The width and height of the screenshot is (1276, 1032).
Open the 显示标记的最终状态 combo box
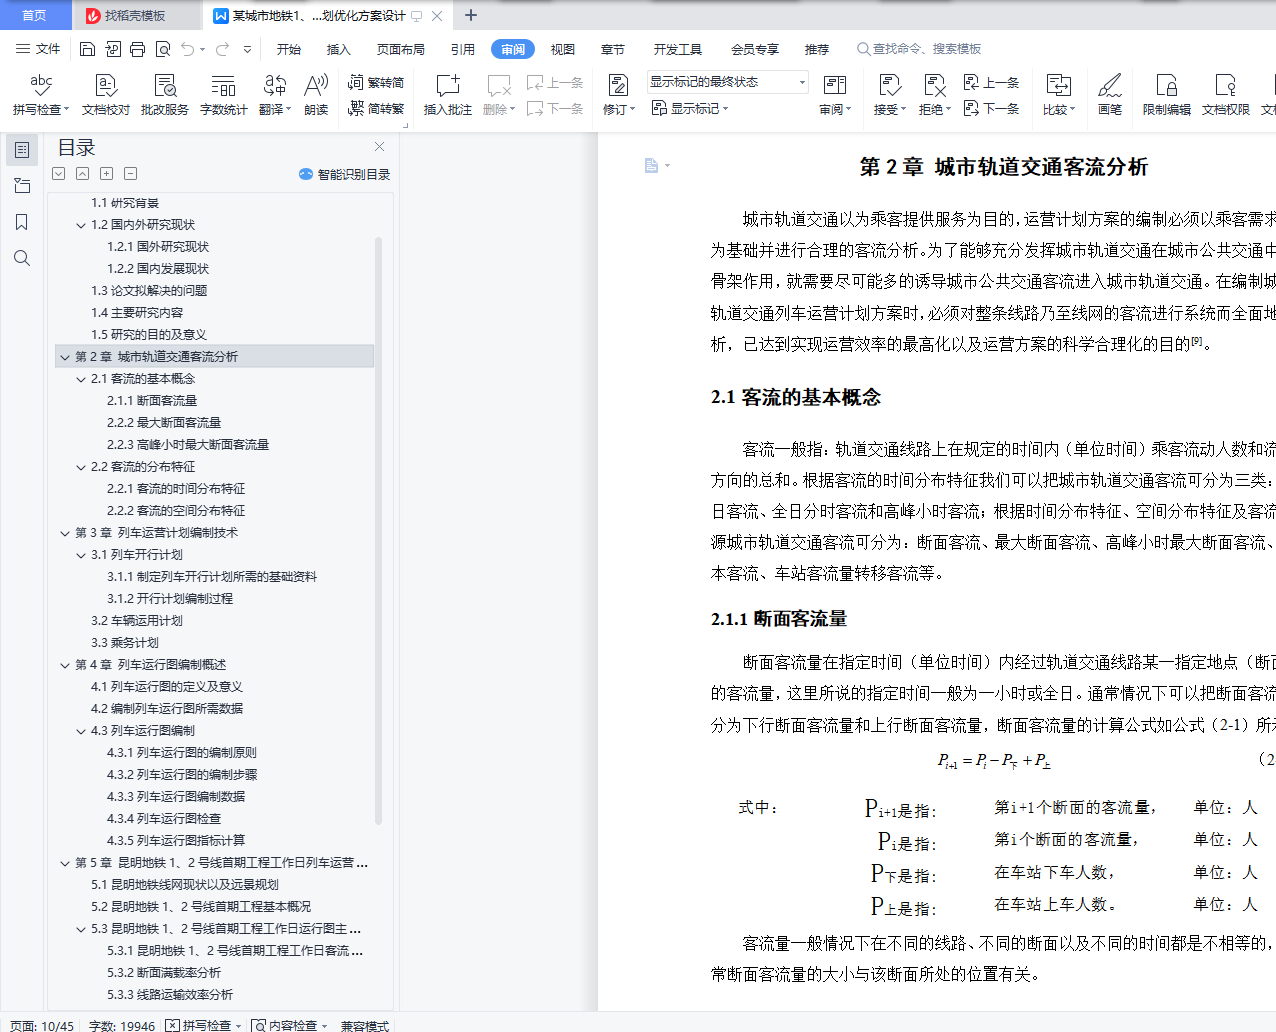click(x=727, y=82)
